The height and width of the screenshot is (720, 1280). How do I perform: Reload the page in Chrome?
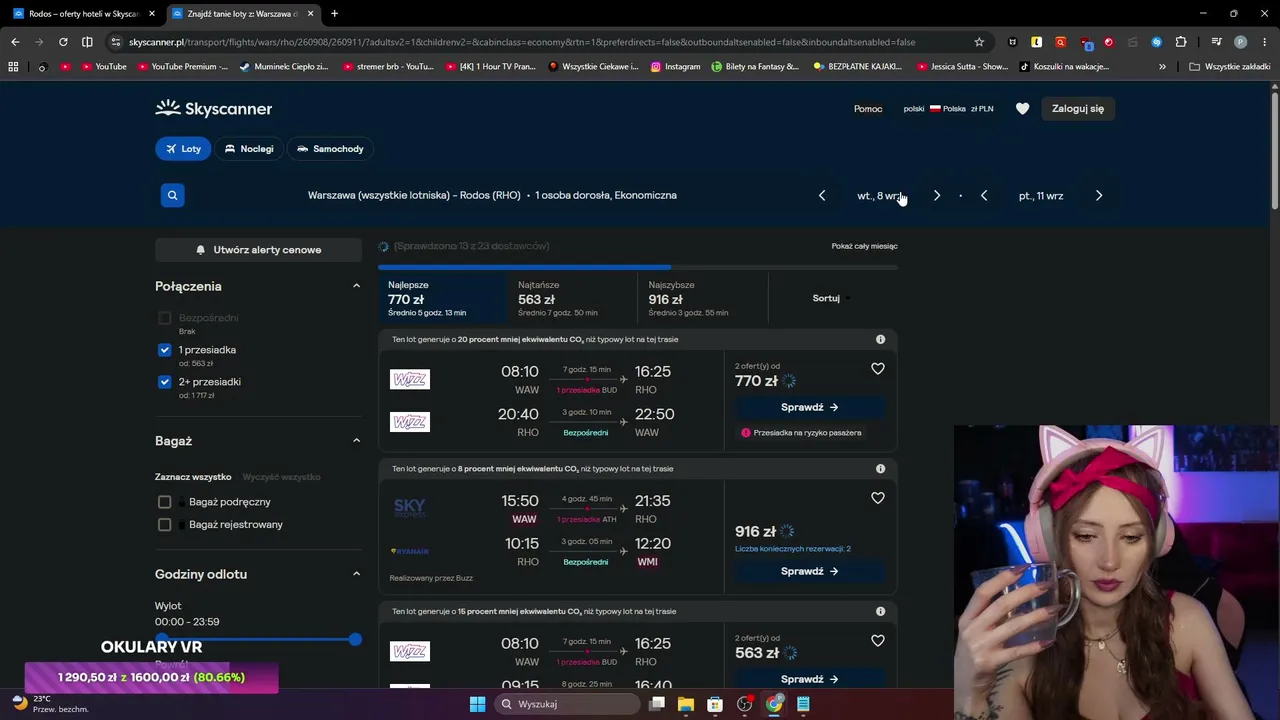tap(63, 42)
